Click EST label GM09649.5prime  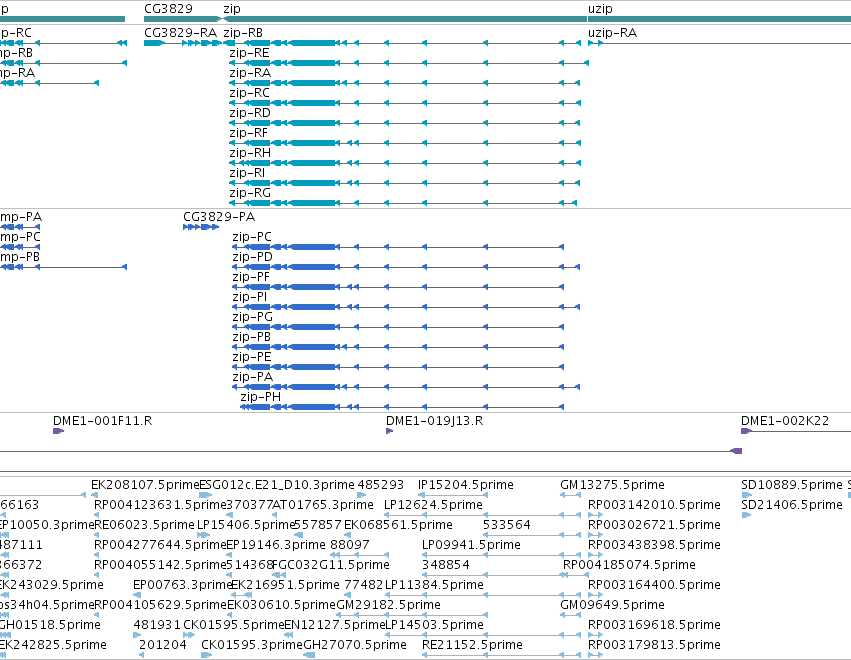[x=612, y=605]
